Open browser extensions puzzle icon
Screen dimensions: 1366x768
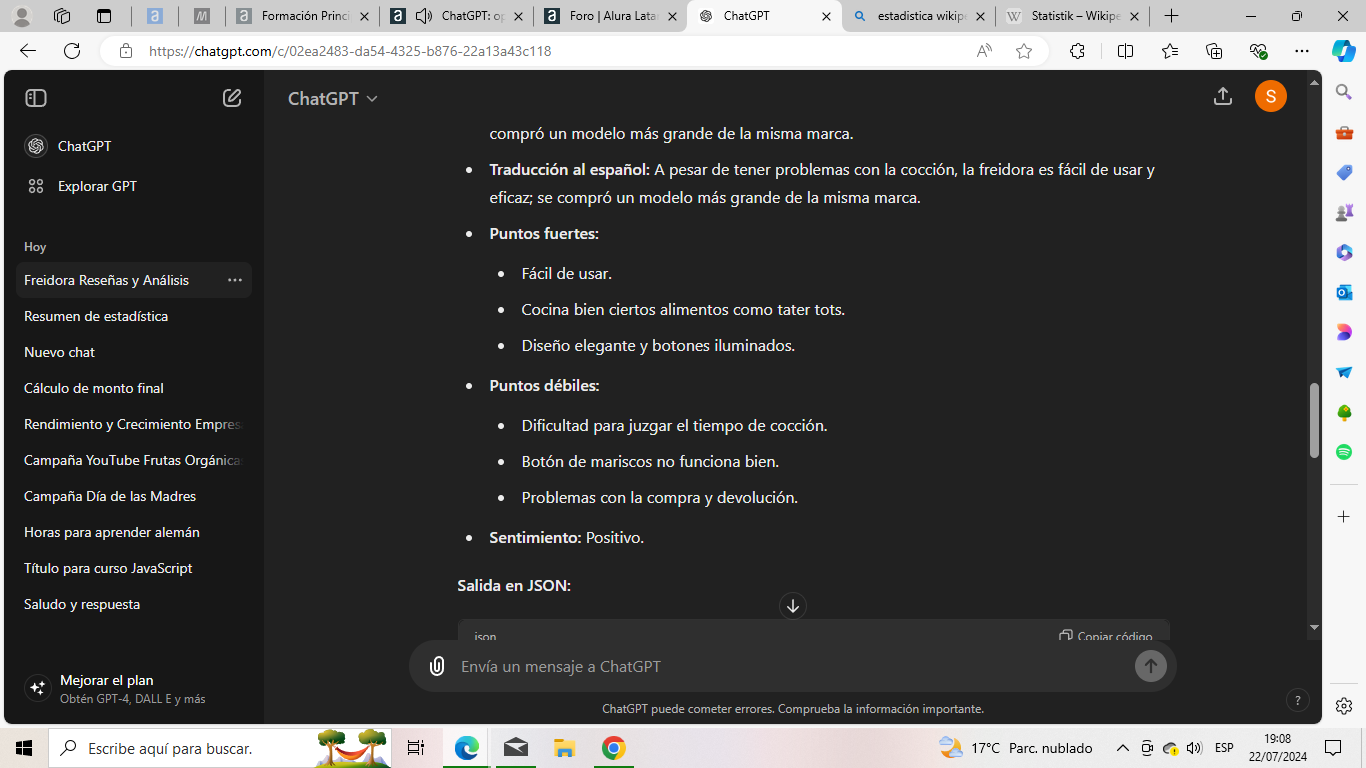click(1077, 51)
